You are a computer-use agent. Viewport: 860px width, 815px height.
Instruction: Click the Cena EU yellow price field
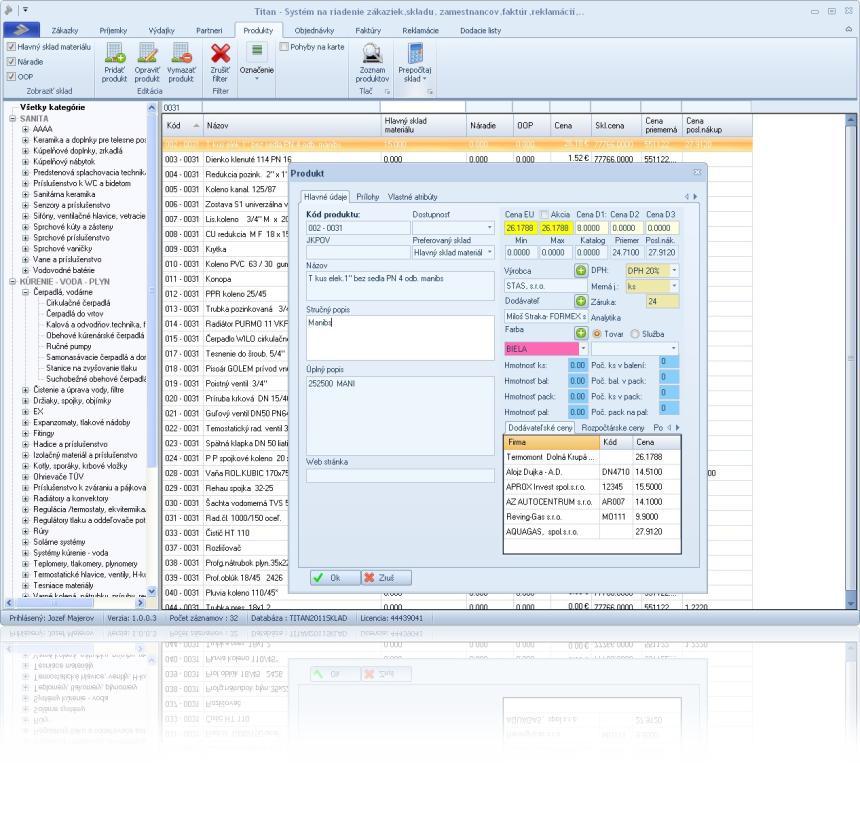click(x=519, y=228)
